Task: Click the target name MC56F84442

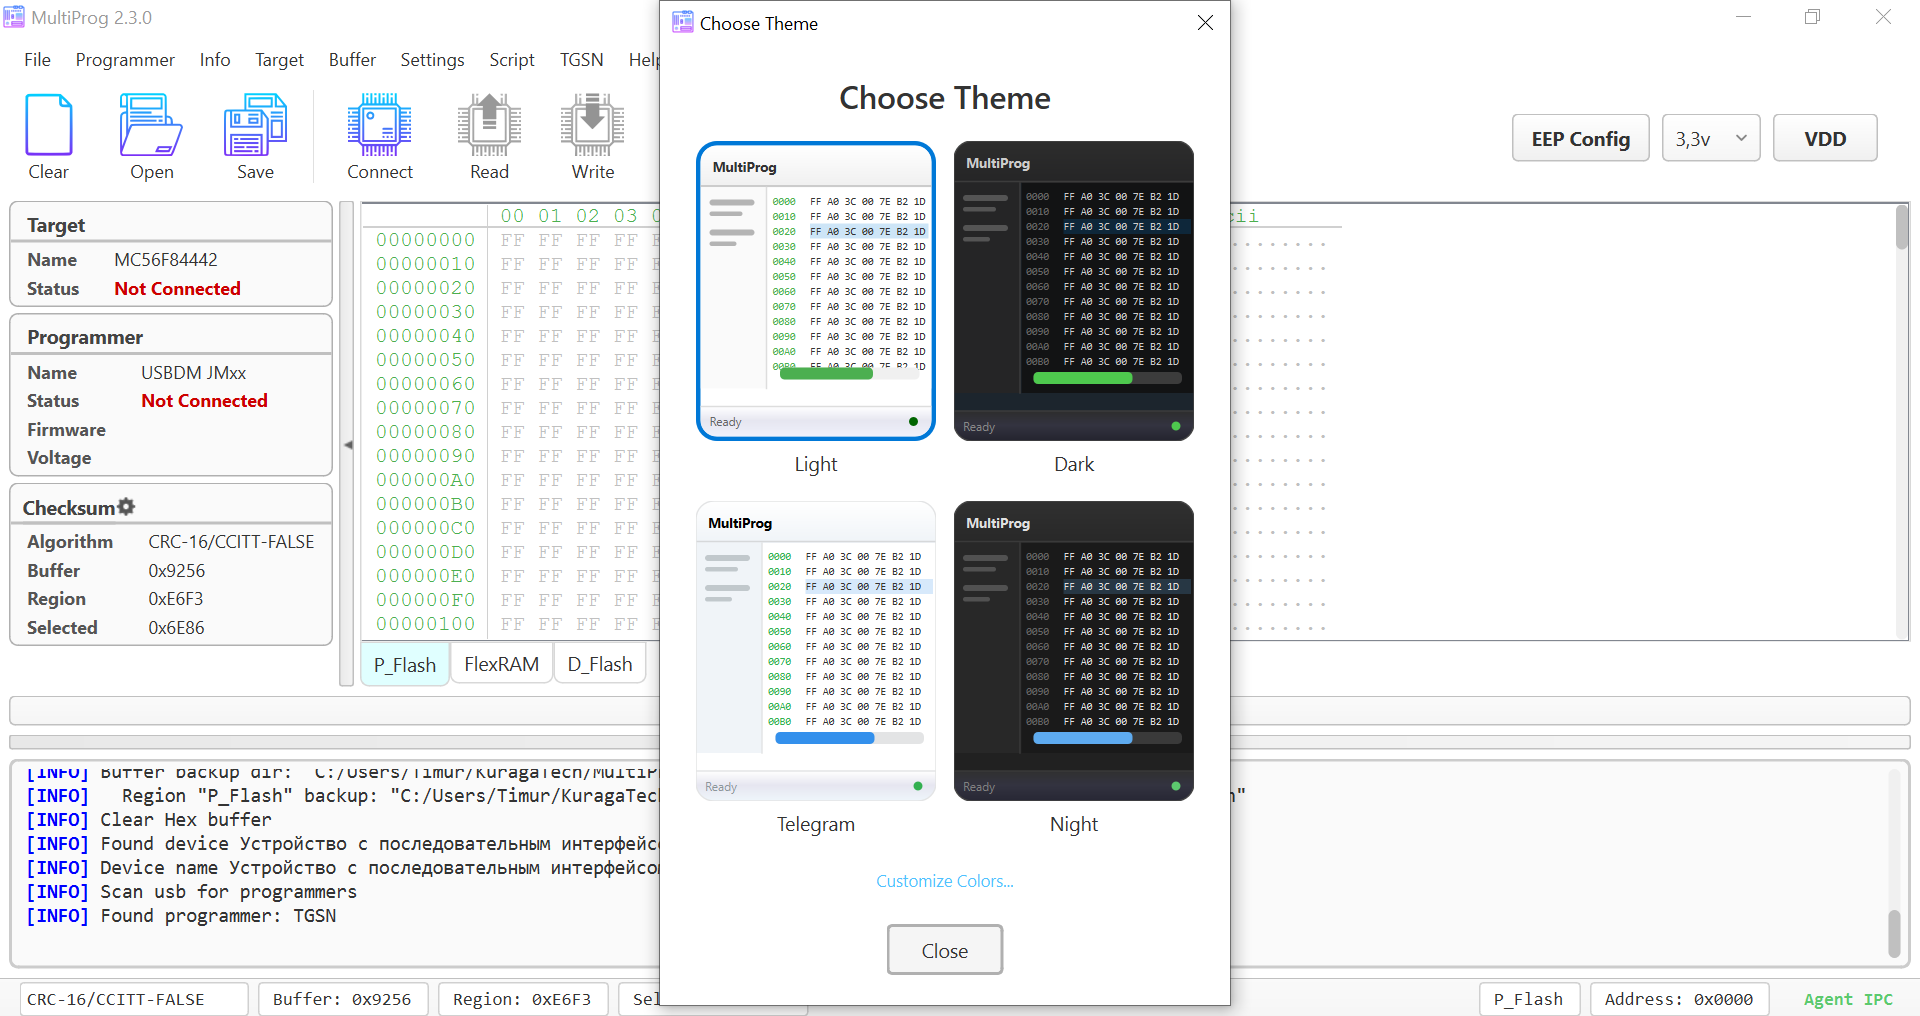Action: tap(166, 260)
